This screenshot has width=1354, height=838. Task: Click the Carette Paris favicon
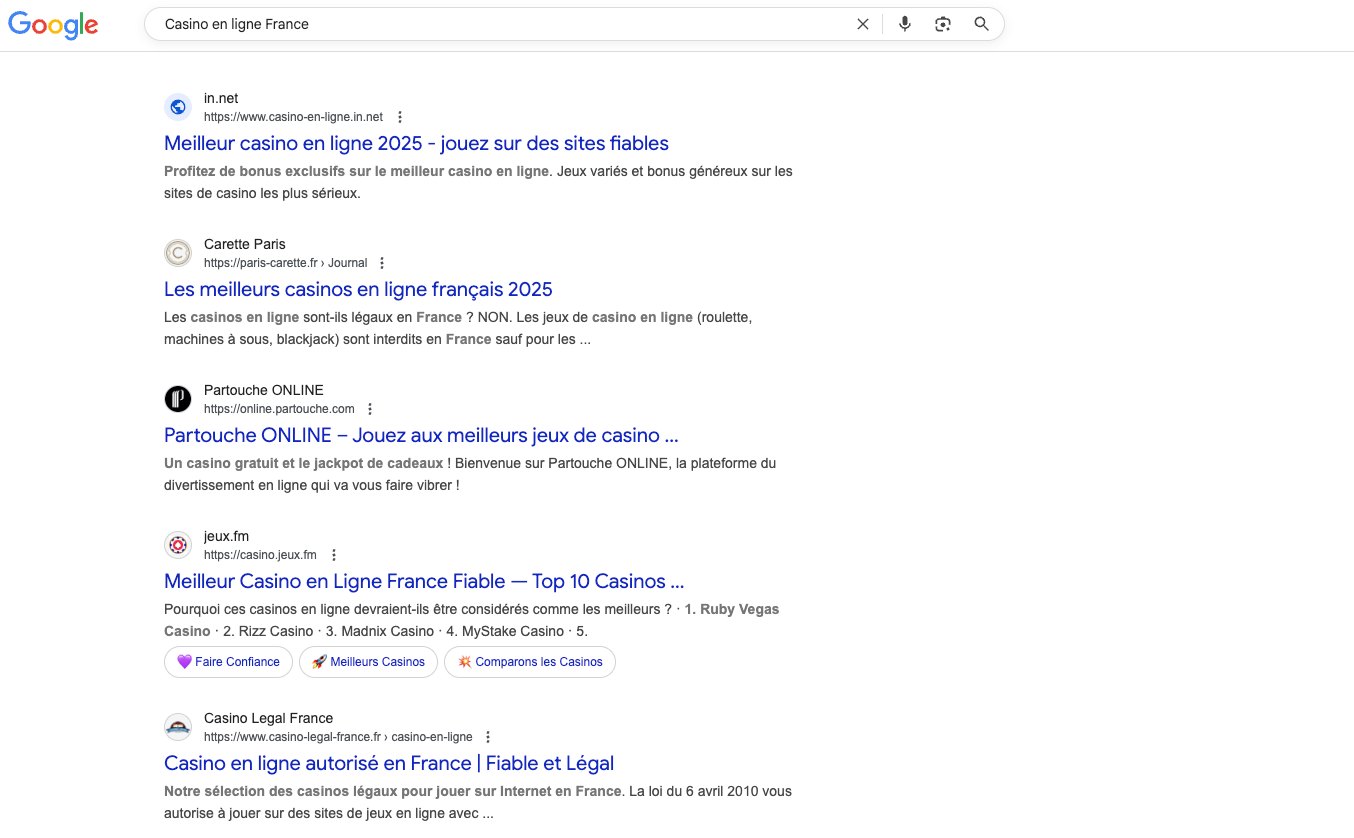[178, 253]
